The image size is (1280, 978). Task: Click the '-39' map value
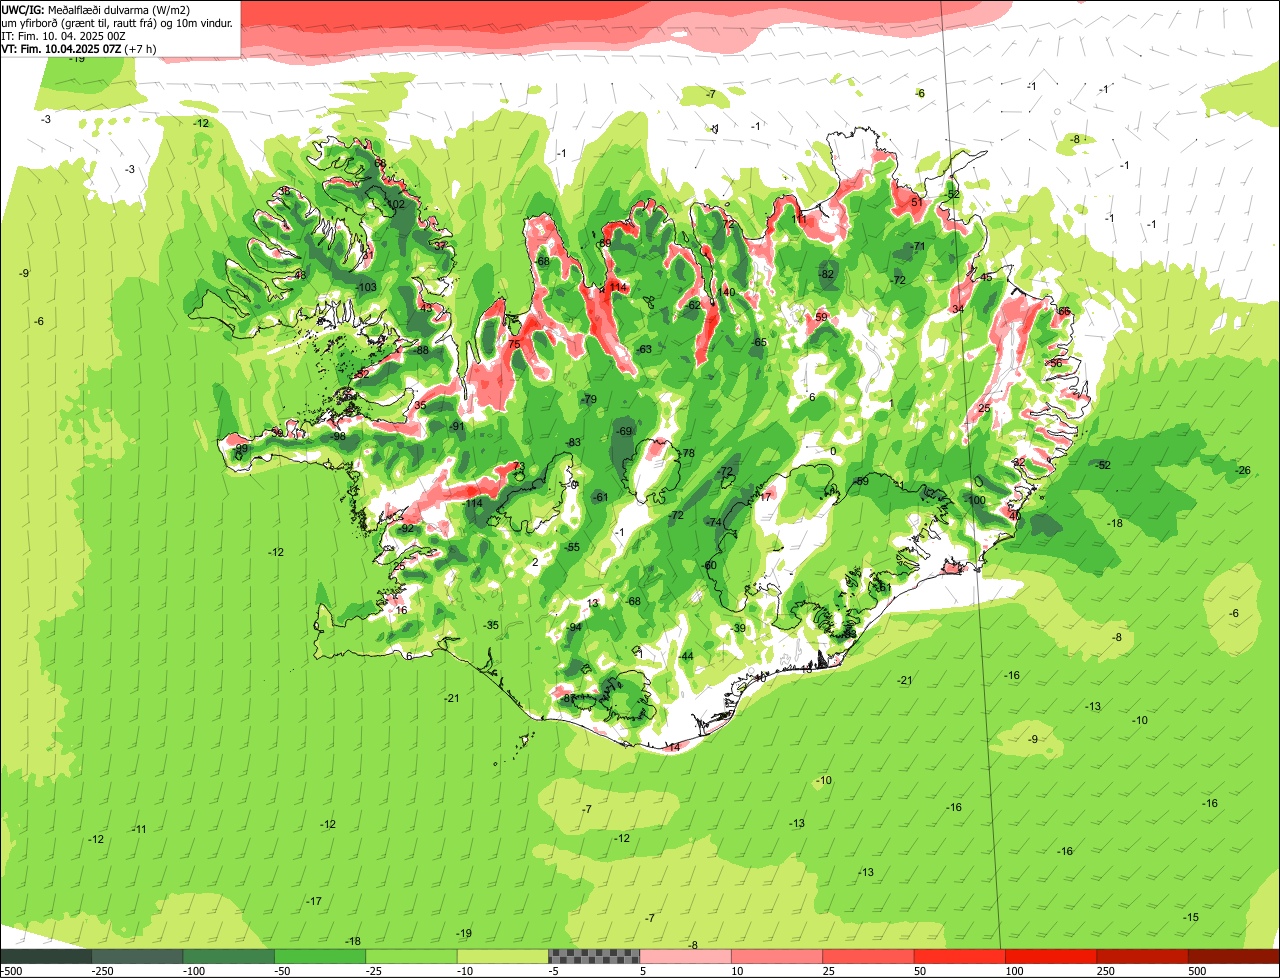pos(739,628)
